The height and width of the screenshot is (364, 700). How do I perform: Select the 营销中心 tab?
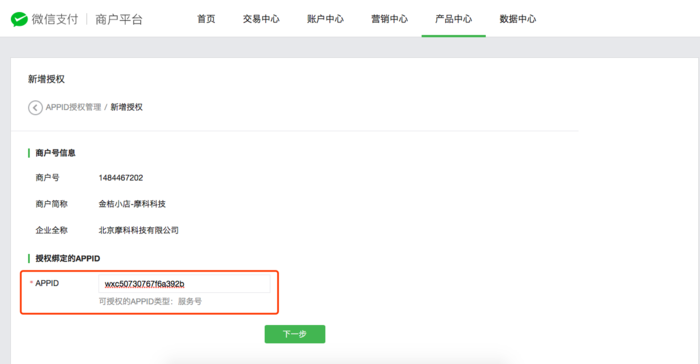tap(389, 19)
